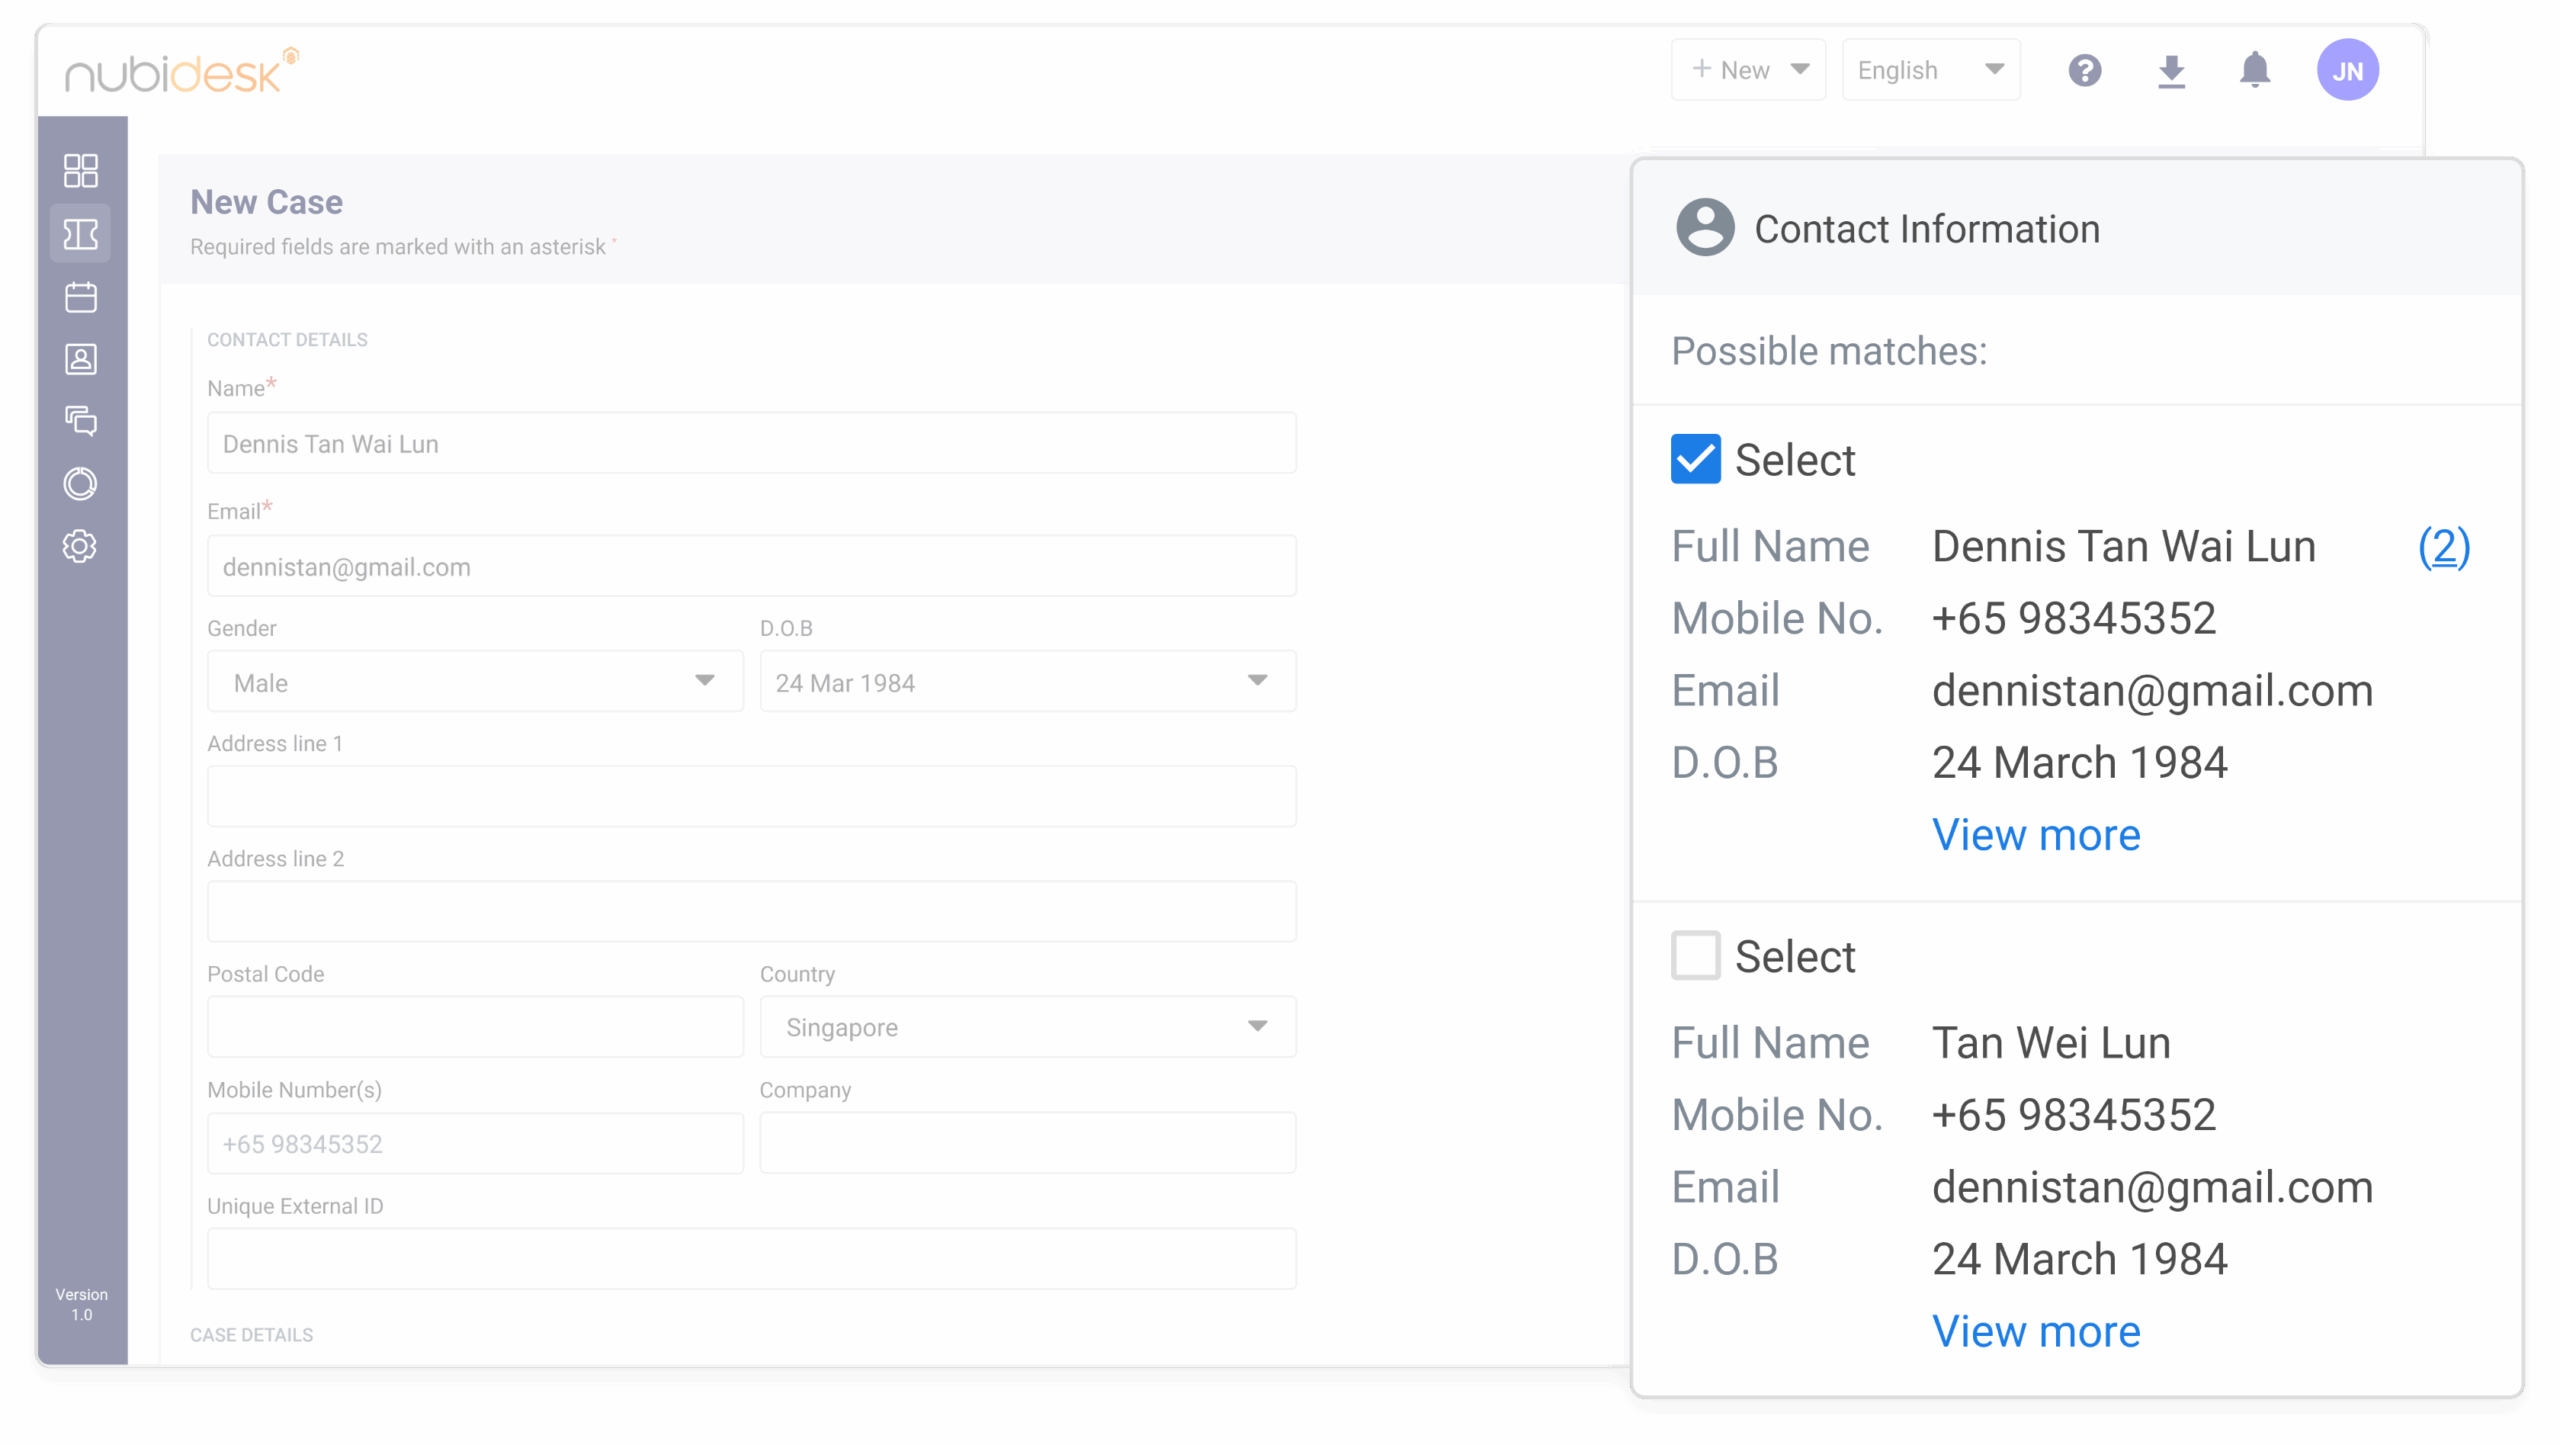The image size is (2560, 1445).
Task: Click the download icon in header
Action: point(2171,71)
